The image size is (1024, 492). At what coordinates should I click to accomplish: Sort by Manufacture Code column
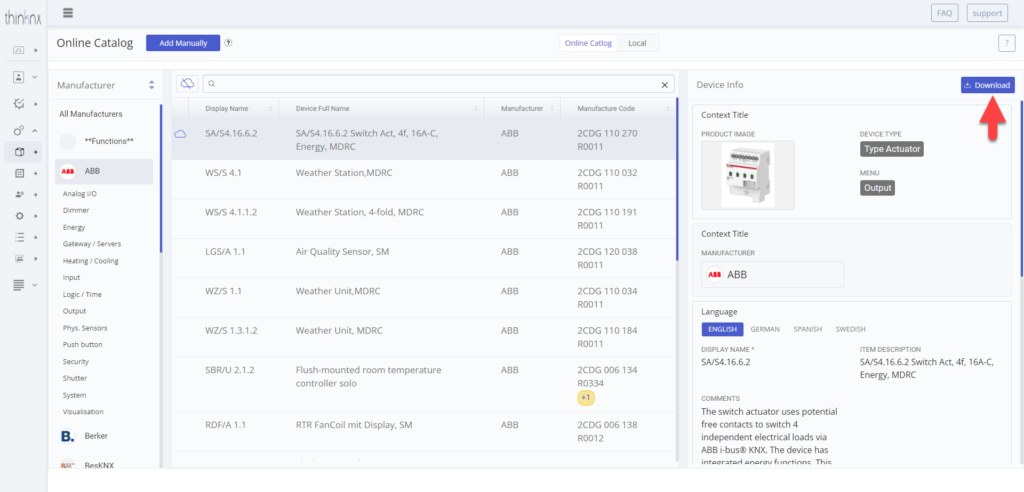(667, 108)
